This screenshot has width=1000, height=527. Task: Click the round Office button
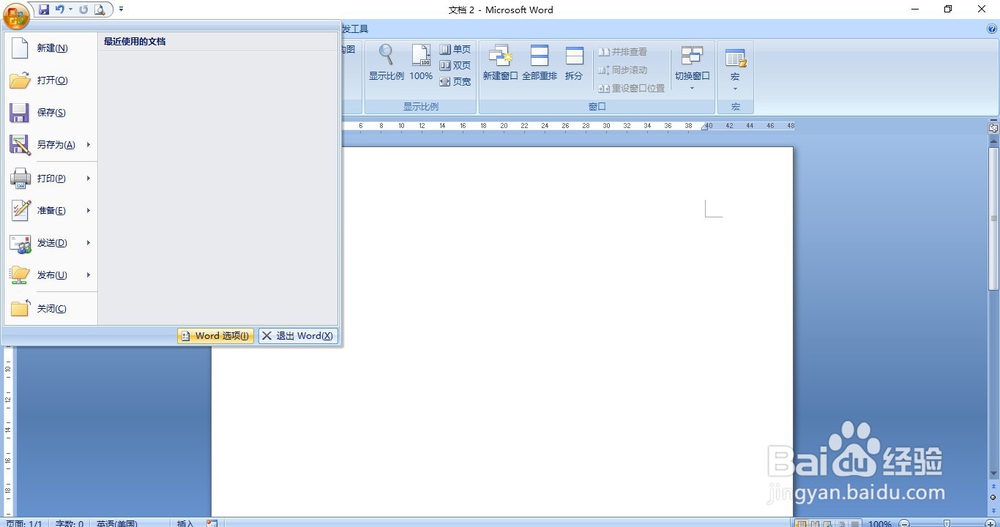16,15
